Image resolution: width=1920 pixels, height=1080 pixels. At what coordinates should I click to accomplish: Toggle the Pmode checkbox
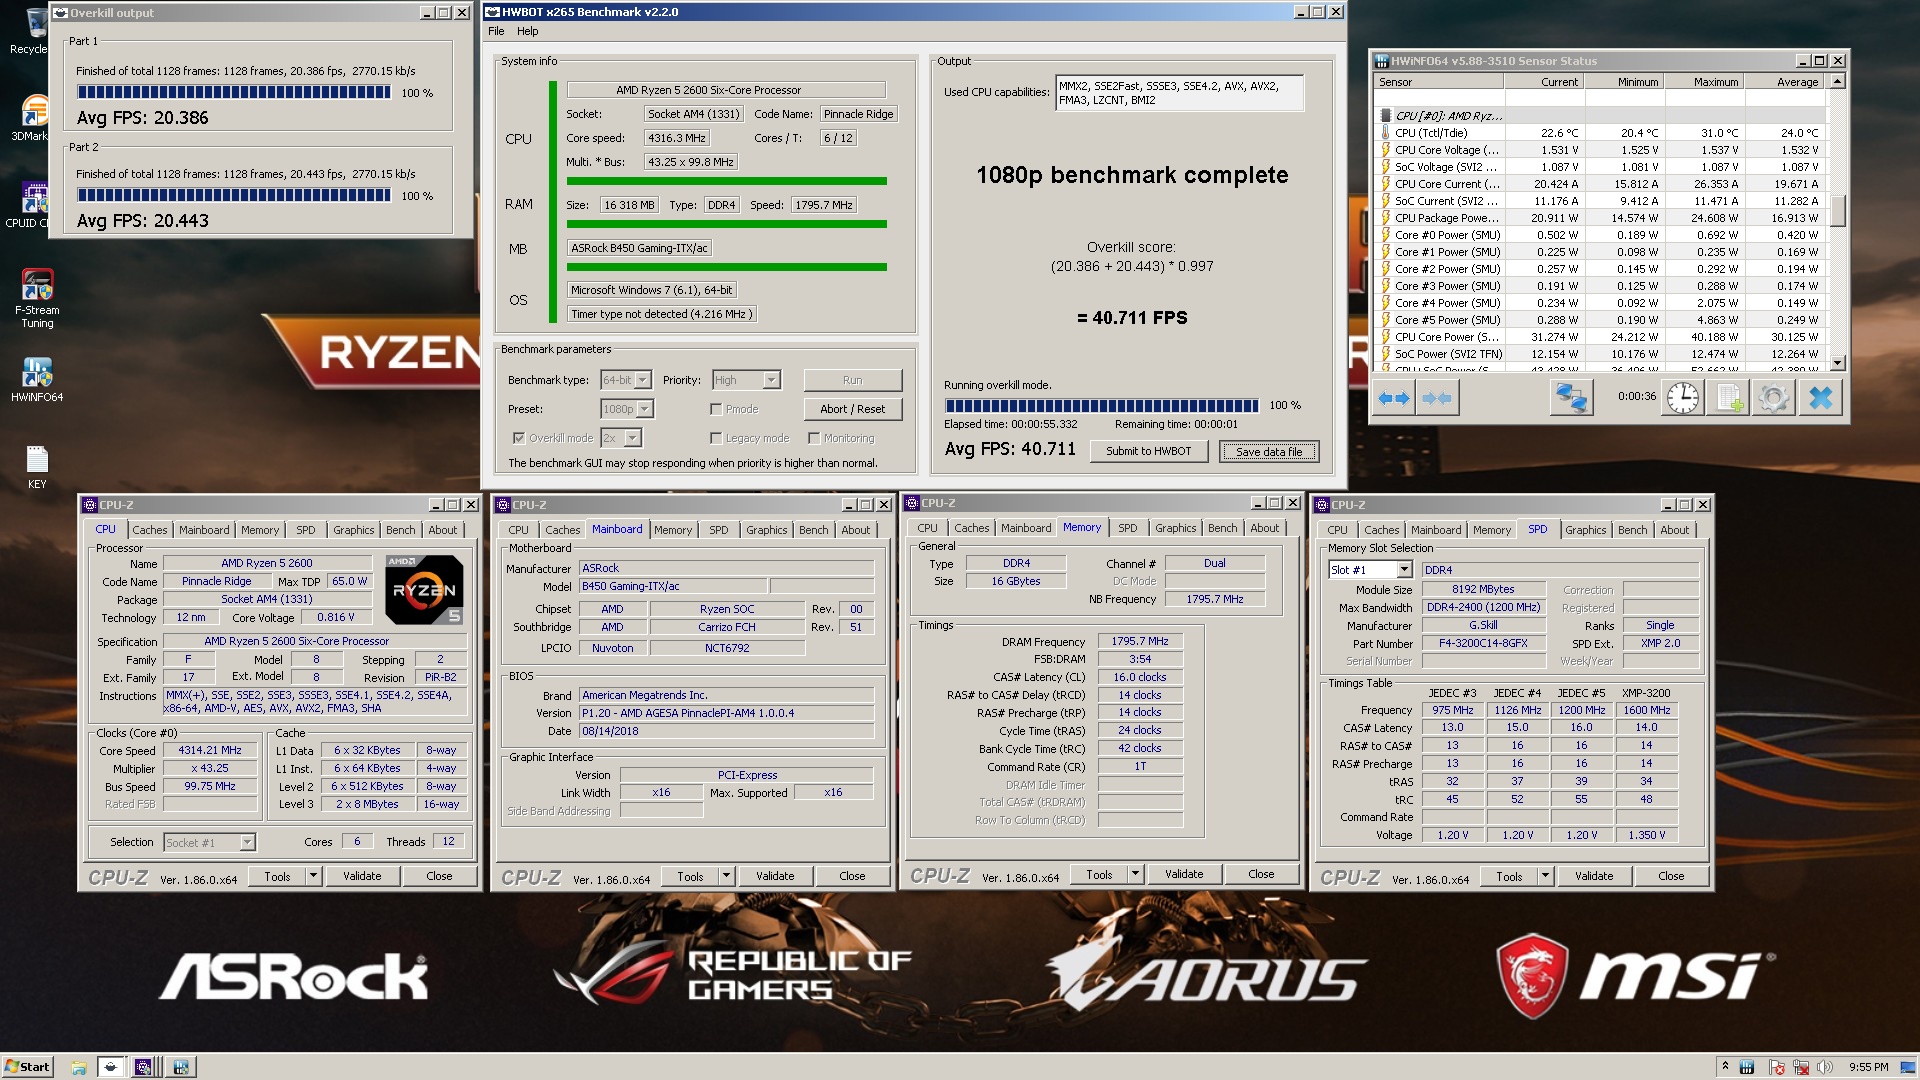pos(716,409)
